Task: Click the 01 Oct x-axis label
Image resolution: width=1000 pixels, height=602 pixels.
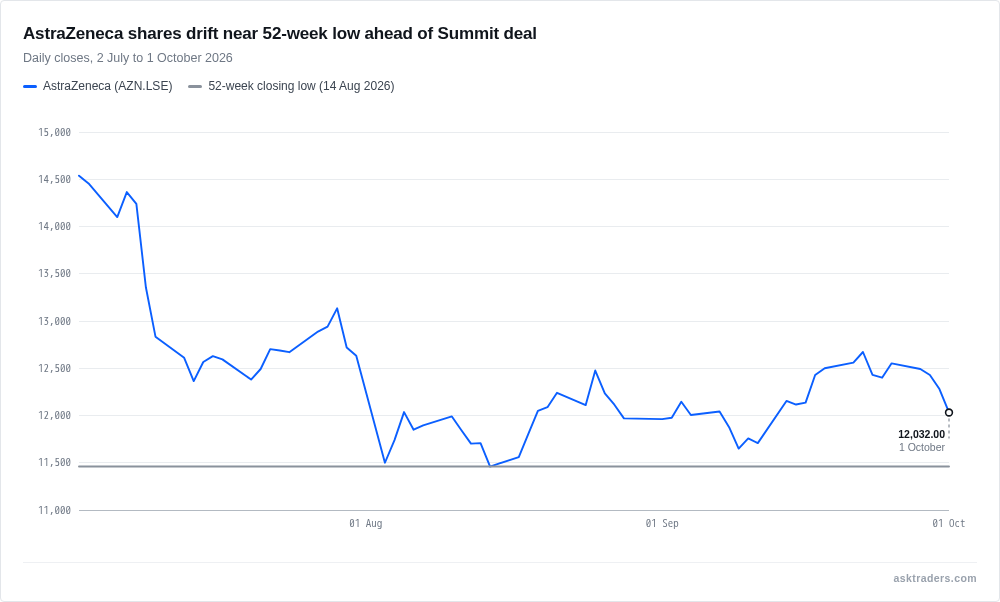Action: tap(948, 524)
